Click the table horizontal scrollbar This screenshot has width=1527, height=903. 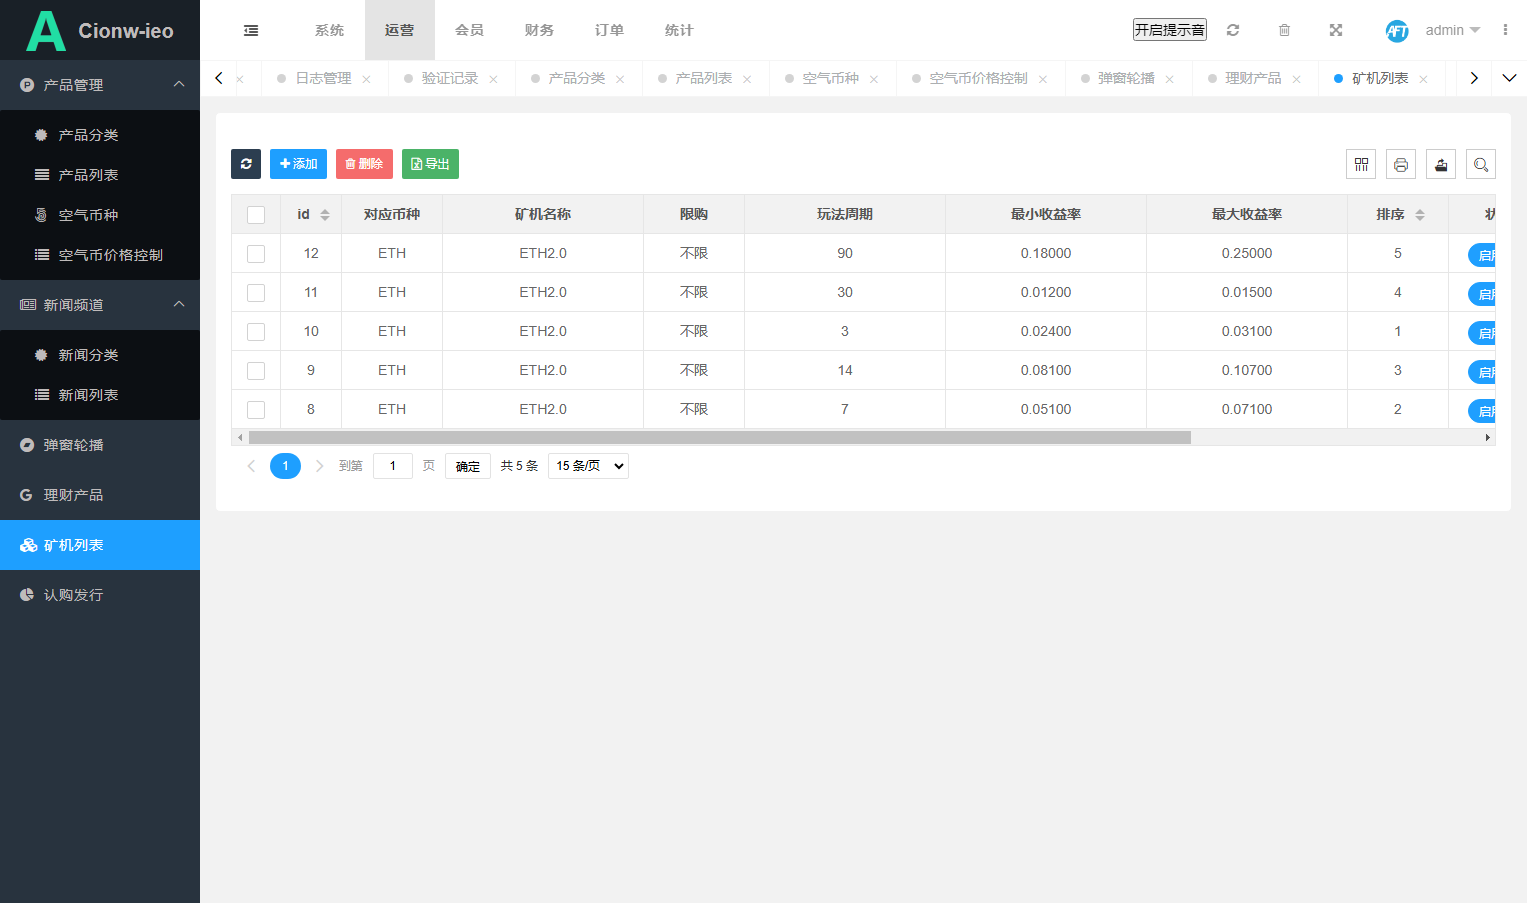tap(720, 437)
